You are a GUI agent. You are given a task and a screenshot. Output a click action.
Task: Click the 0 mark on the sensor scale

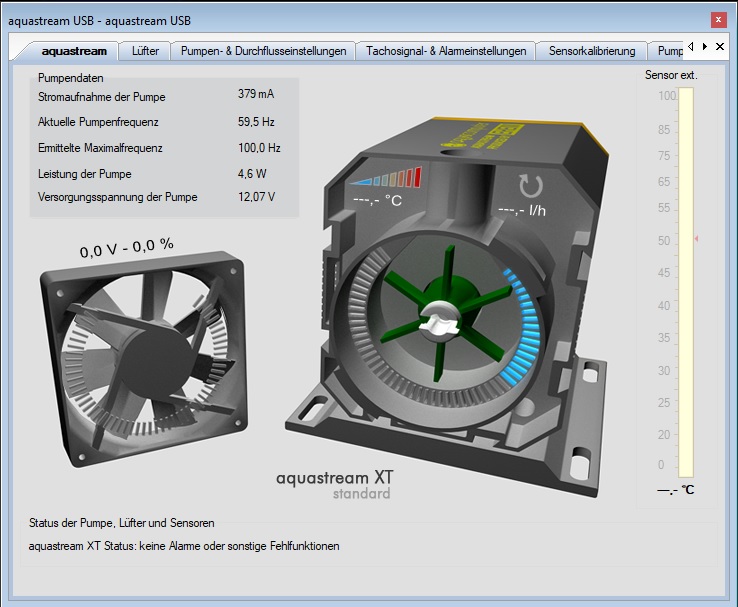click(661, 464)
